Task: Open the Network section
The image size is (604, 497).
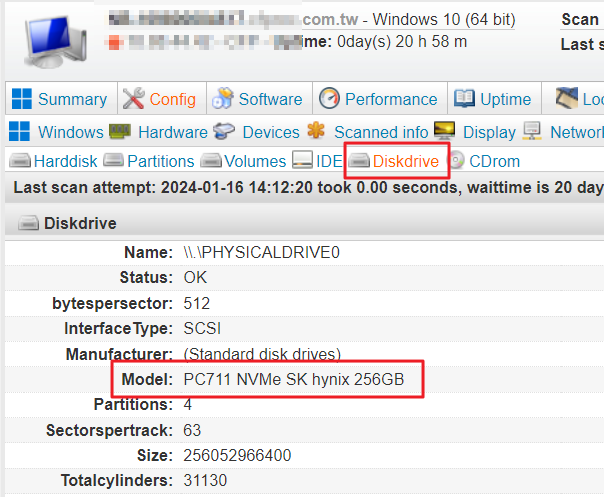Action: 576,132
